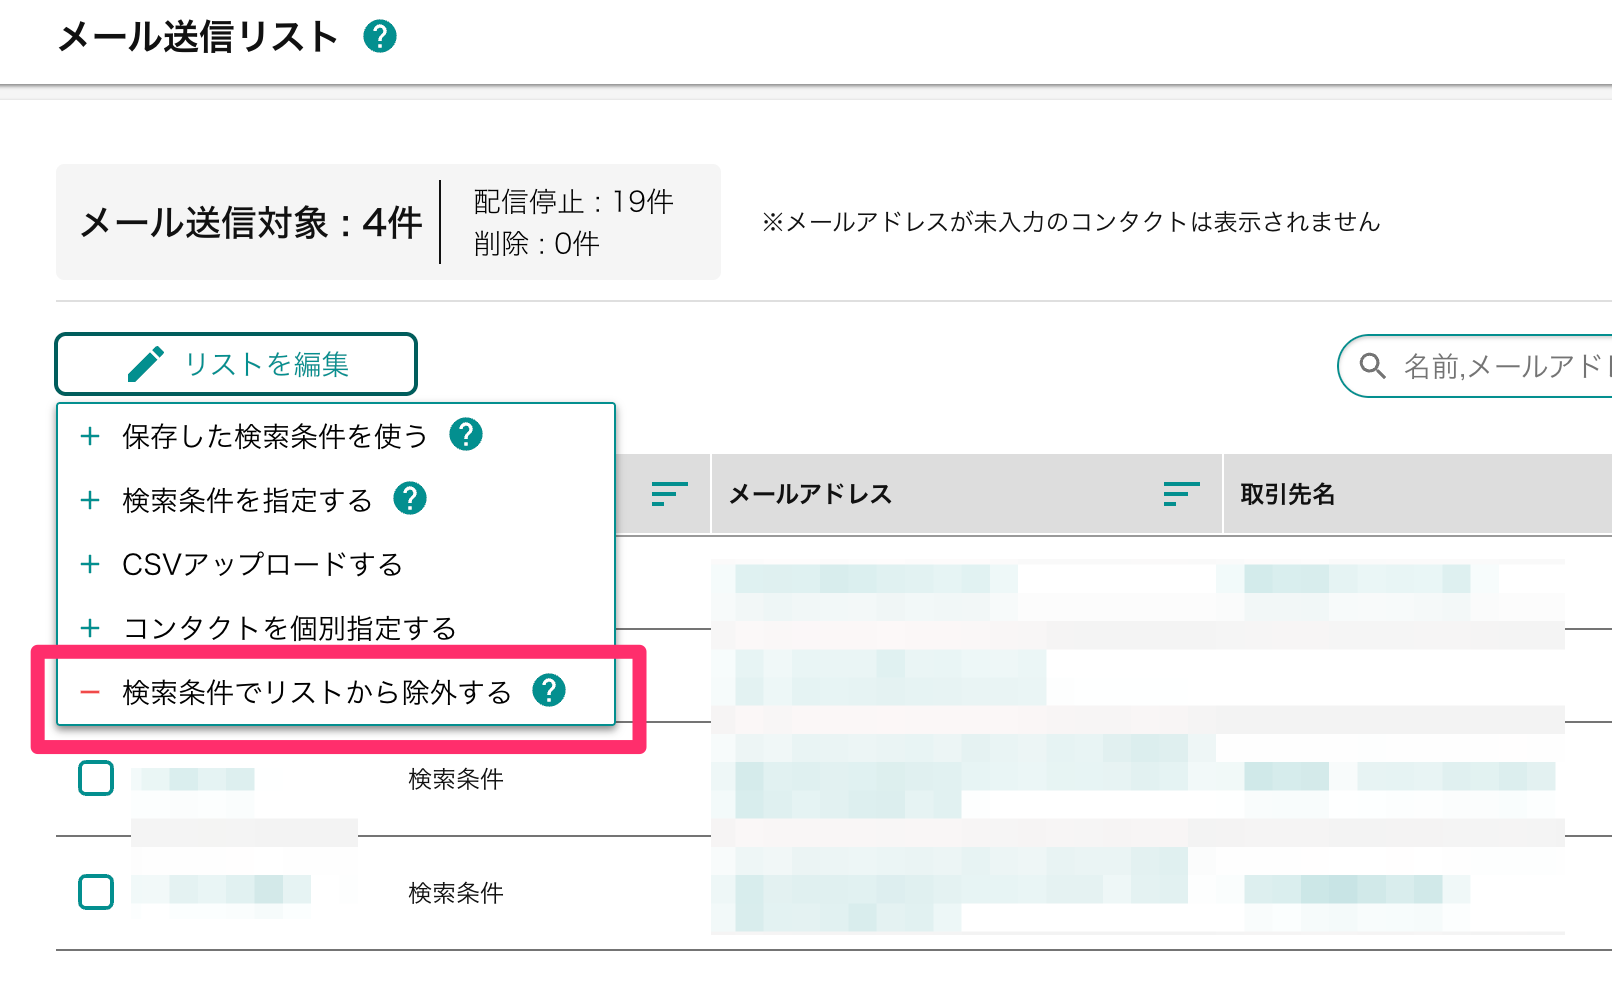Click the magnifier search icon
The height and width of the screenshot is (988, 1612).
1373,366
